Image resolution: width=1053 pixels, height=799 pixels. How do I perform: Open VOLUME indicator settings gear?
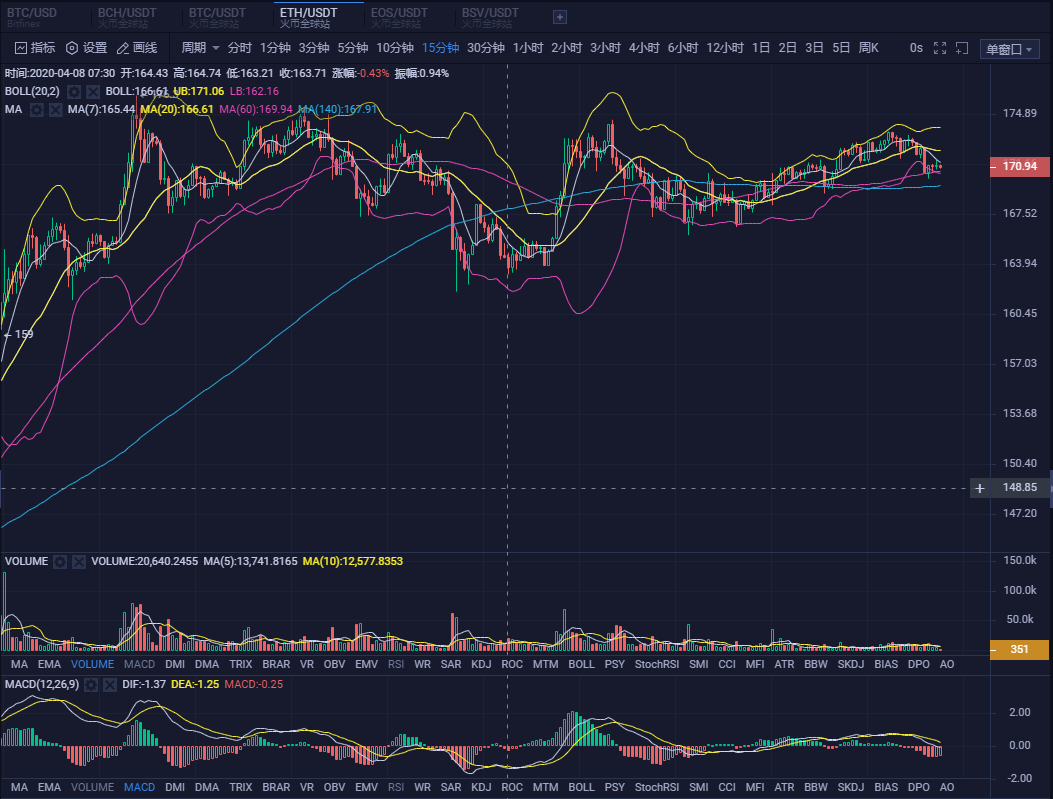point(60,562)
